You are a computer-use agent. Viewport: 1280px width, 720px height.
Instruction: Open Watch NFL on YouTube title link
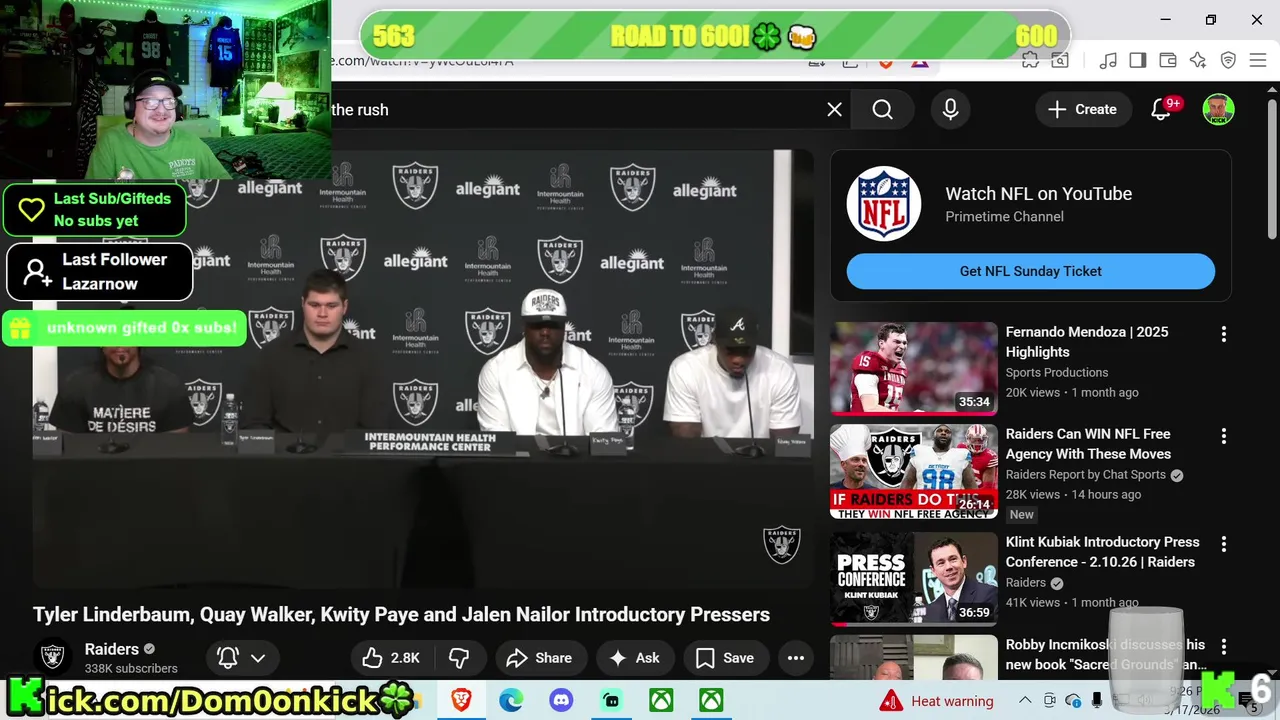pos(1039,194)
